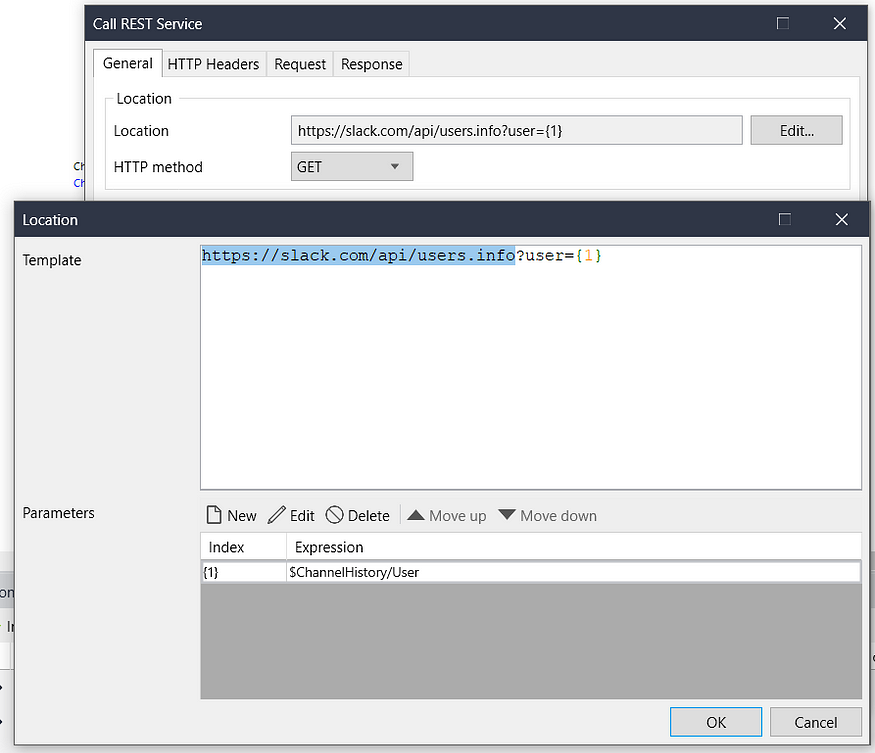Maximize the Call REST Service window
This screenshot has width=875, height=753.
coord(783,23)
